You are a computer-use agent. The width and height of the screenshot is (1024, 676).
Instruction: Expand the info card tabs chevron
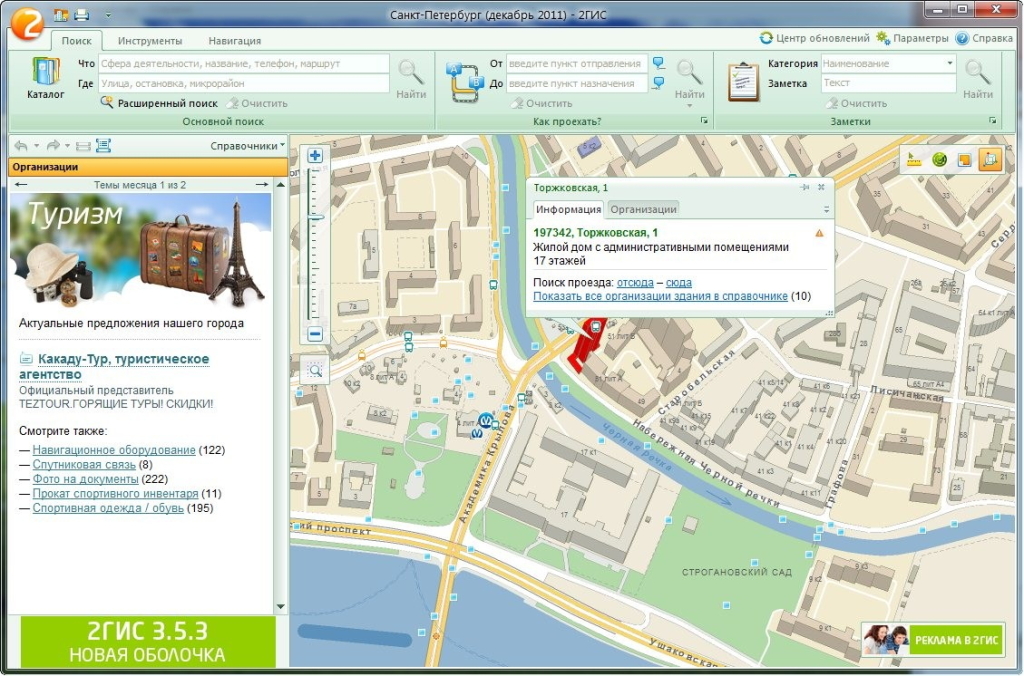coord(826,210)
